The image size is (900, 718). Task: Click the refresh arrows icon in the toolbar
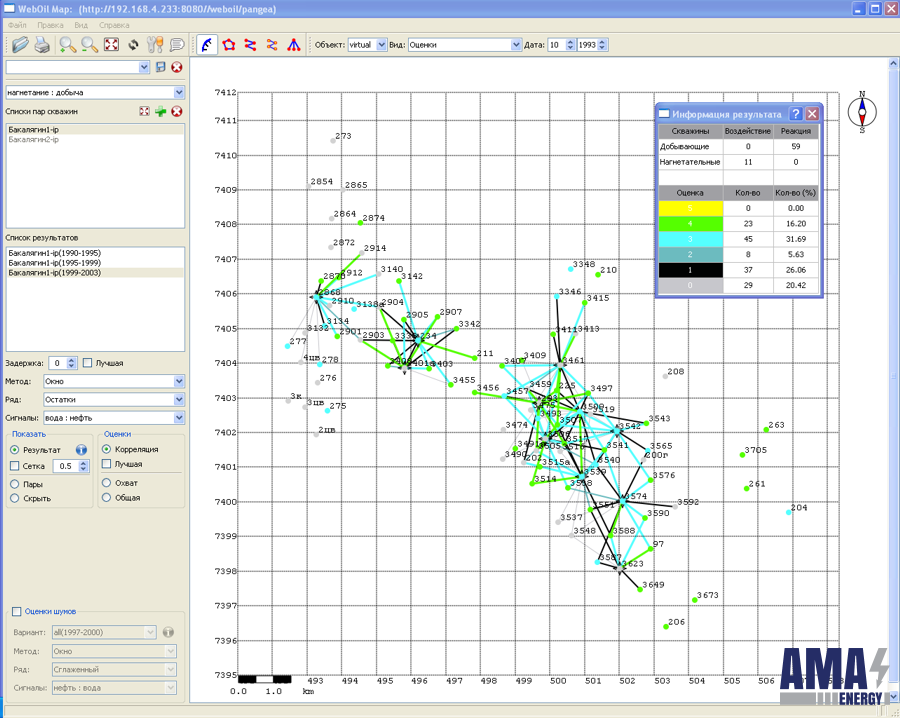[x=132, y=44]
